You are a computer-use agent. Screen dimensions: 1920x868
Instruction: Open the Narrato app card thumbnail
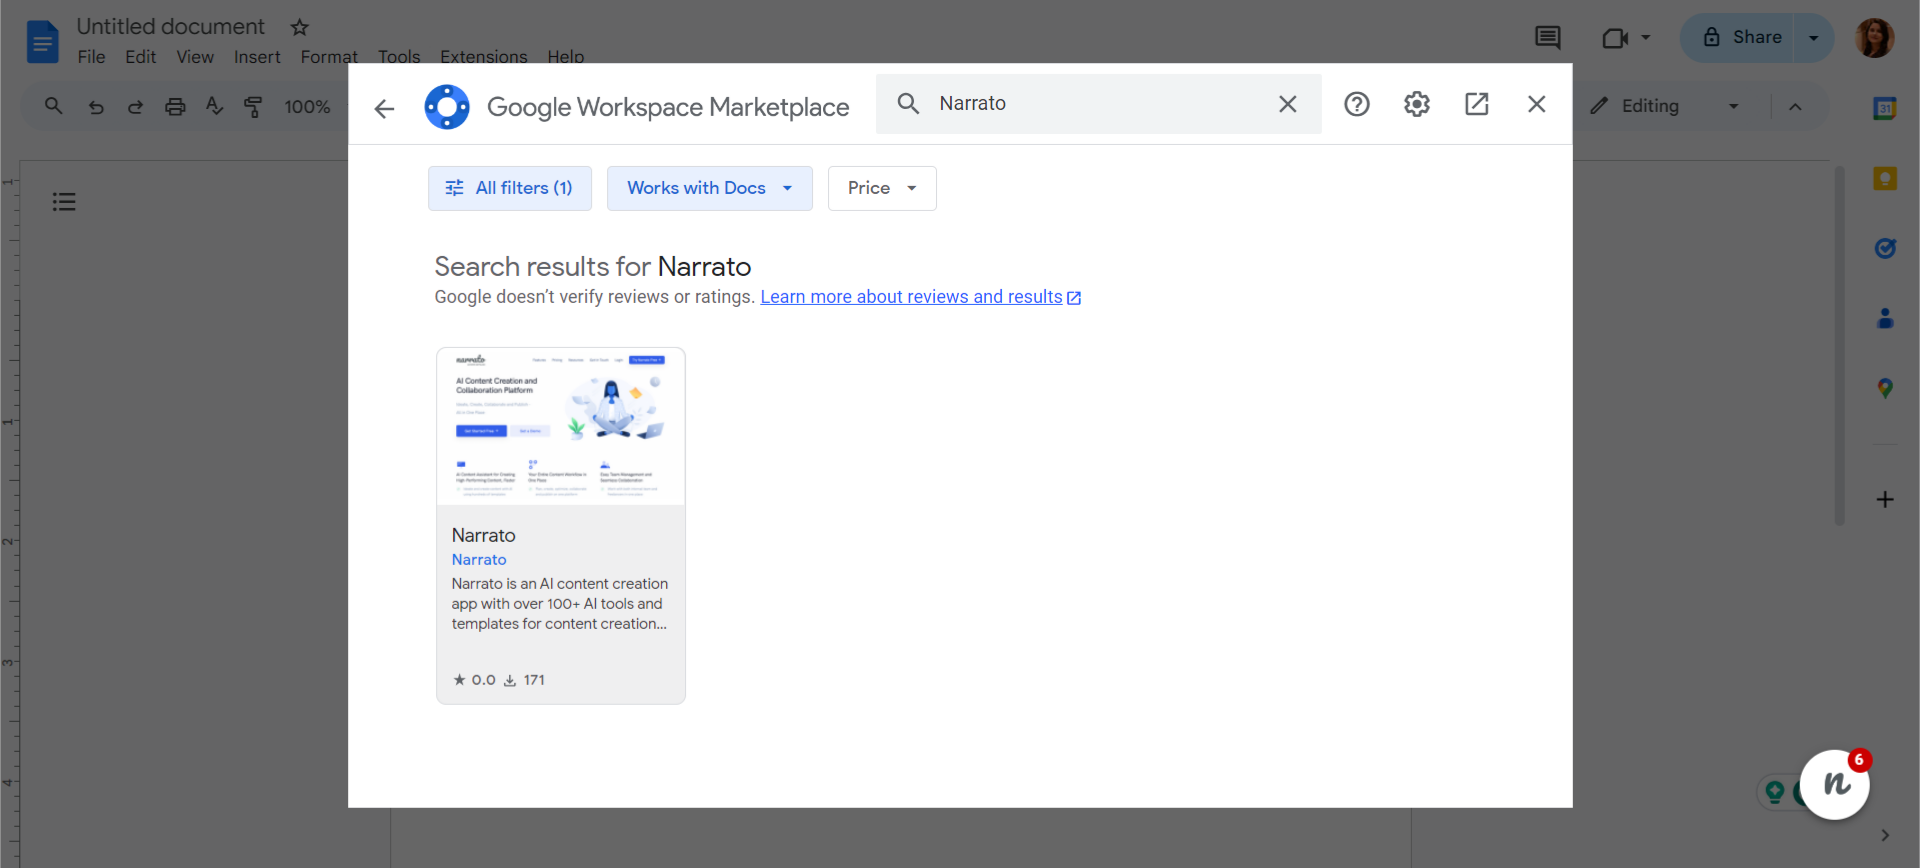[561, 426]
